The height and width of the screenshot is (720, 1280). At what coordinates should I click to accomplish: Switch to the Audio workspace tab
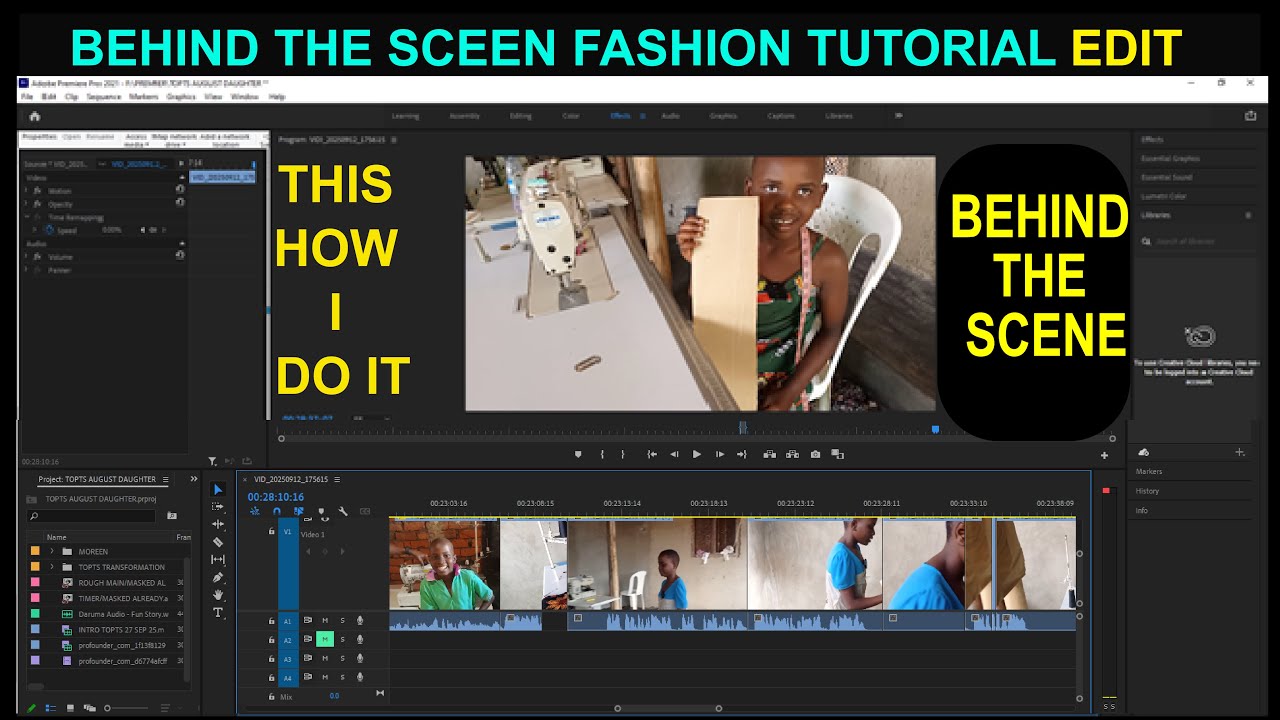tap(670, 116)
